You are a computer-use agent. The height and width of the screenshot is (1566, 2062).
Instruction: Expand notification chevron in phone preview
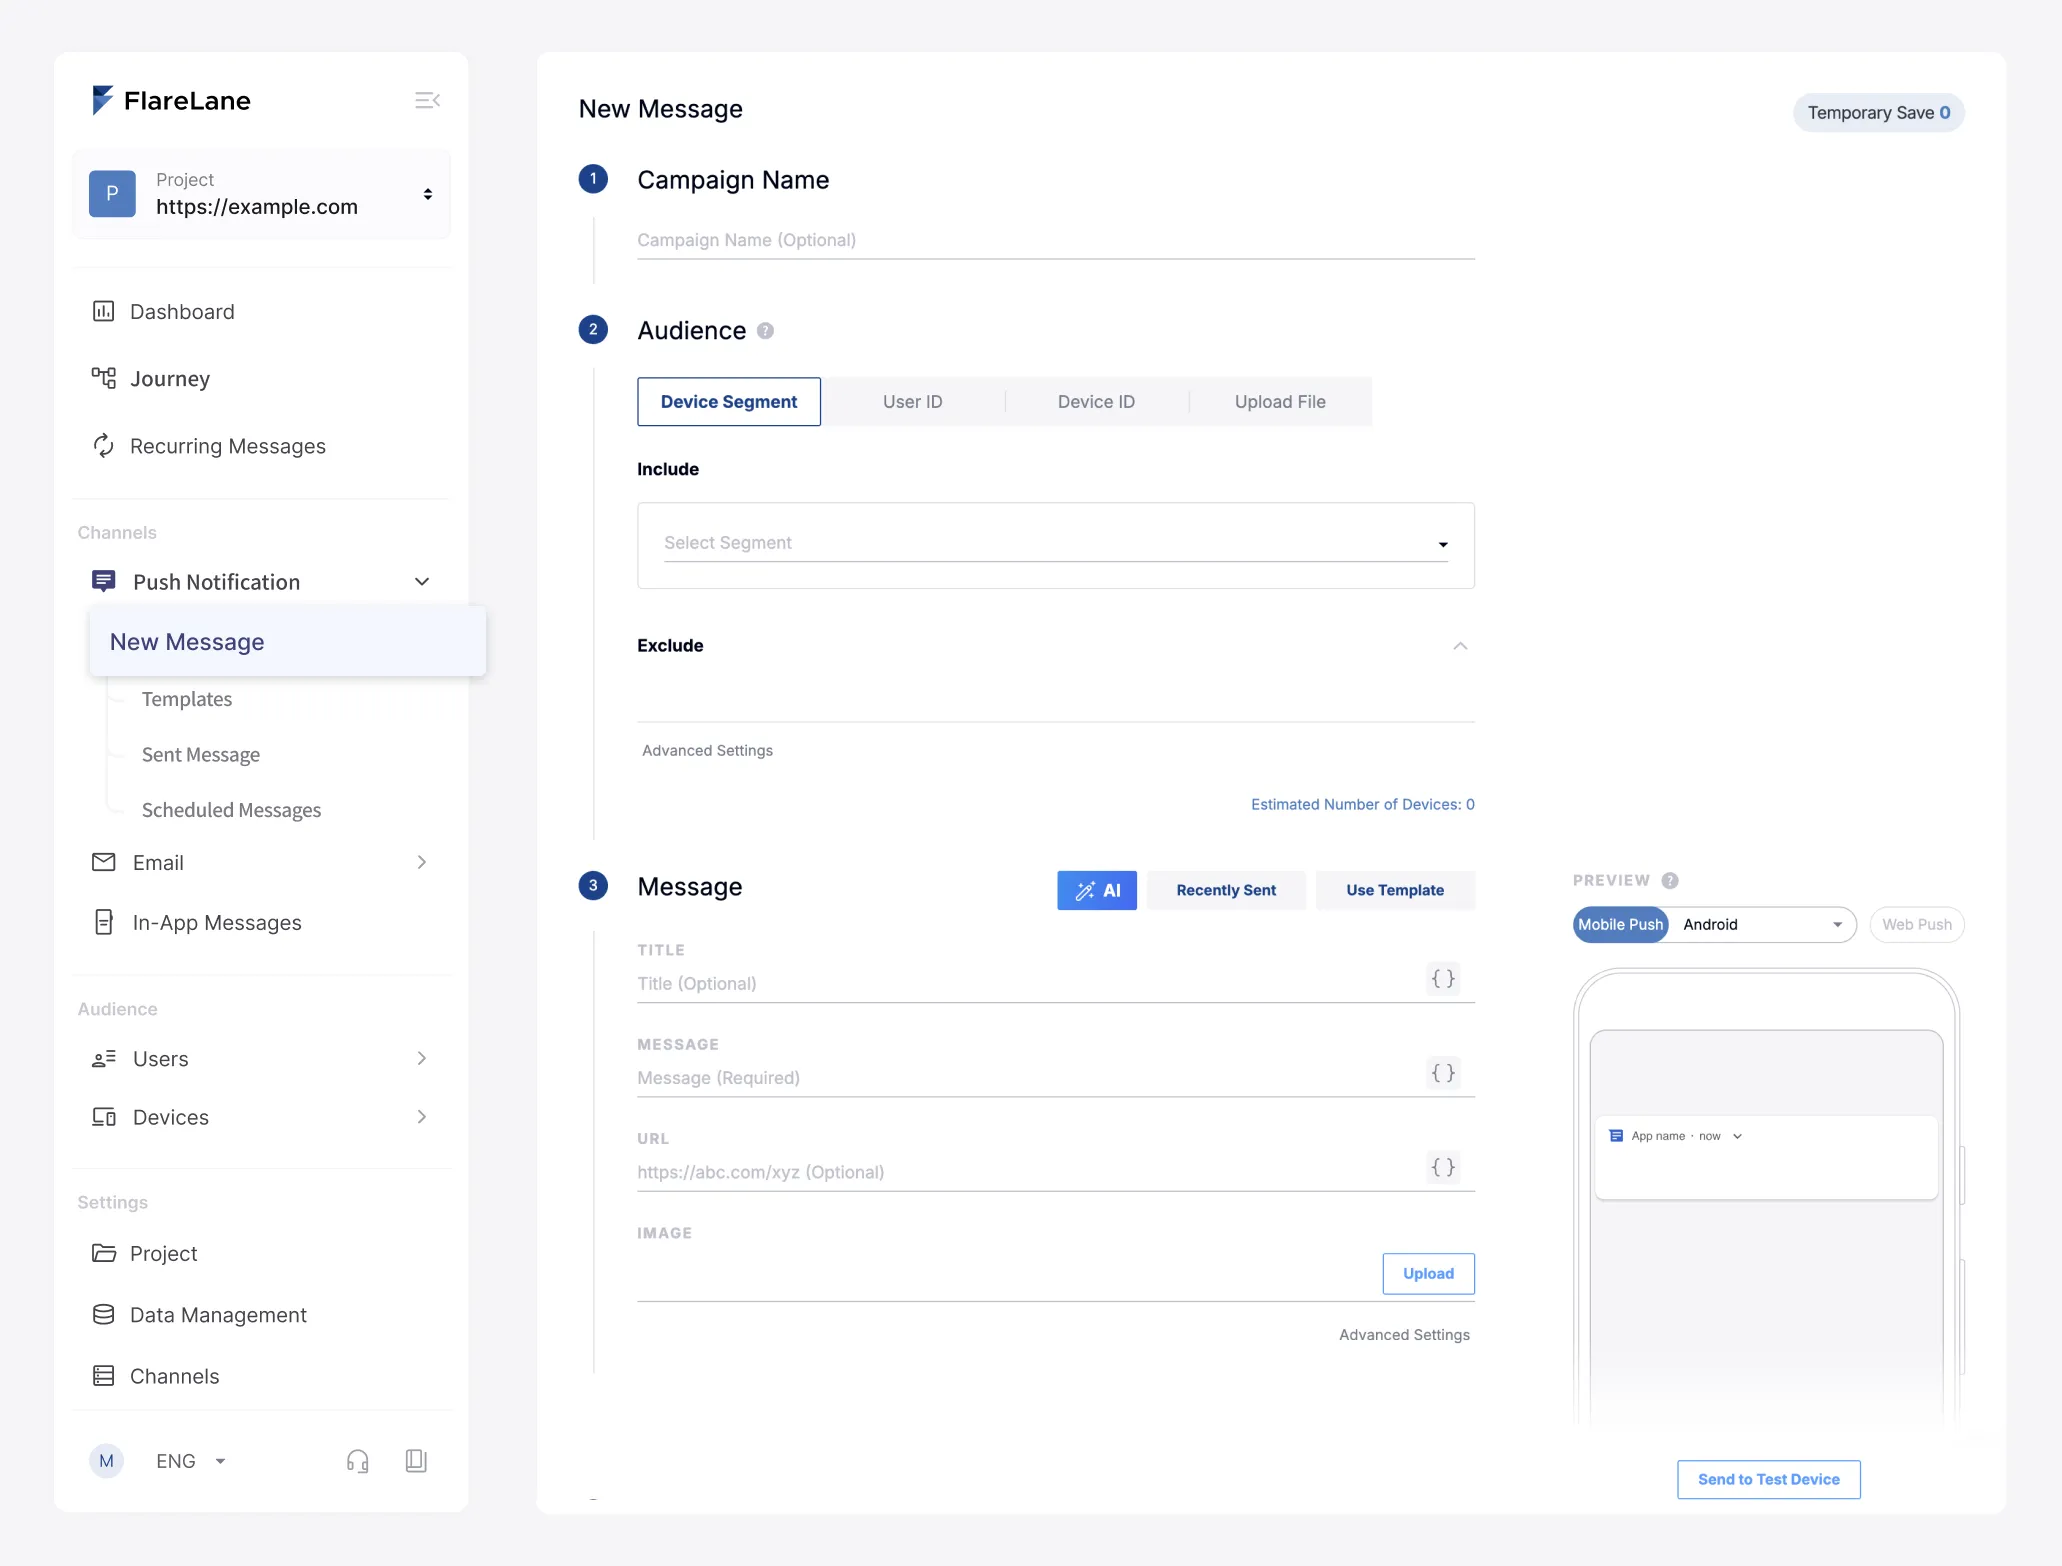(1738, 1136)
